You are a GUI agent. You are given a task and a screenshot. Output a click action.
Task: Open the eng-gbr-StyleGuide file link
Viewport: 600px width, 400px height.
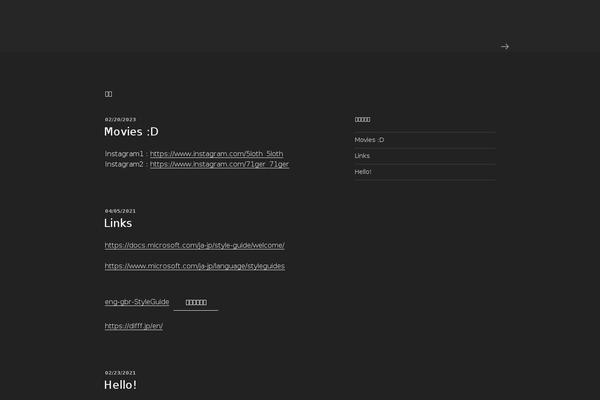(x=137, y=302)
